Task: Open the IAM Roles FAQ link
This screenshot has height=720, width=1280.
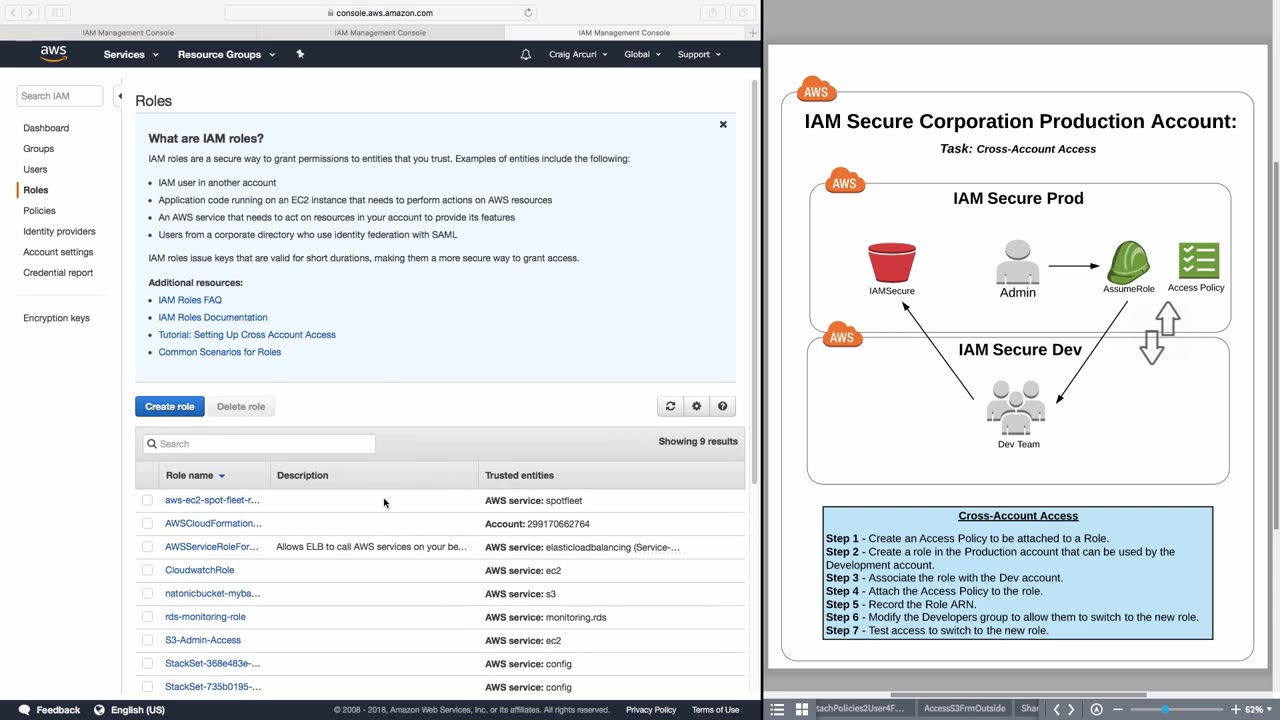Action: [x=190, y=300]
